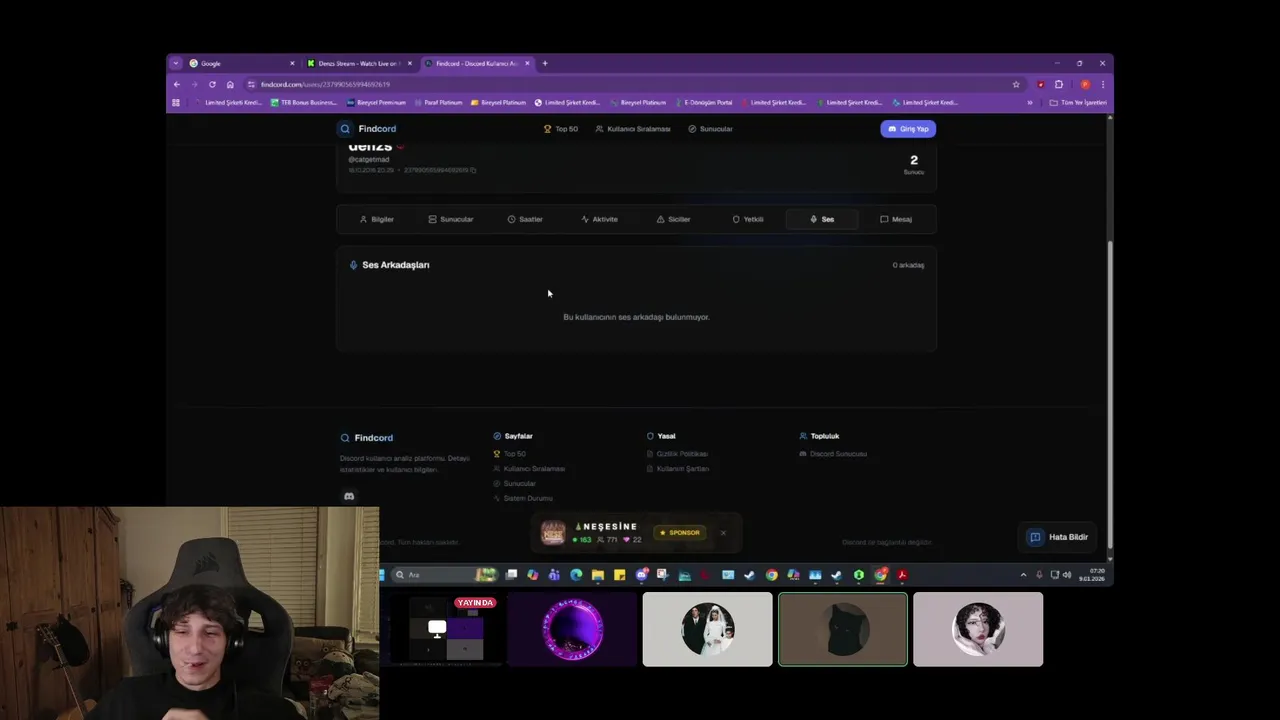1280x720 pixels.
Task: Select the wedding photo participant tile
Action: (x=707, y=629)
